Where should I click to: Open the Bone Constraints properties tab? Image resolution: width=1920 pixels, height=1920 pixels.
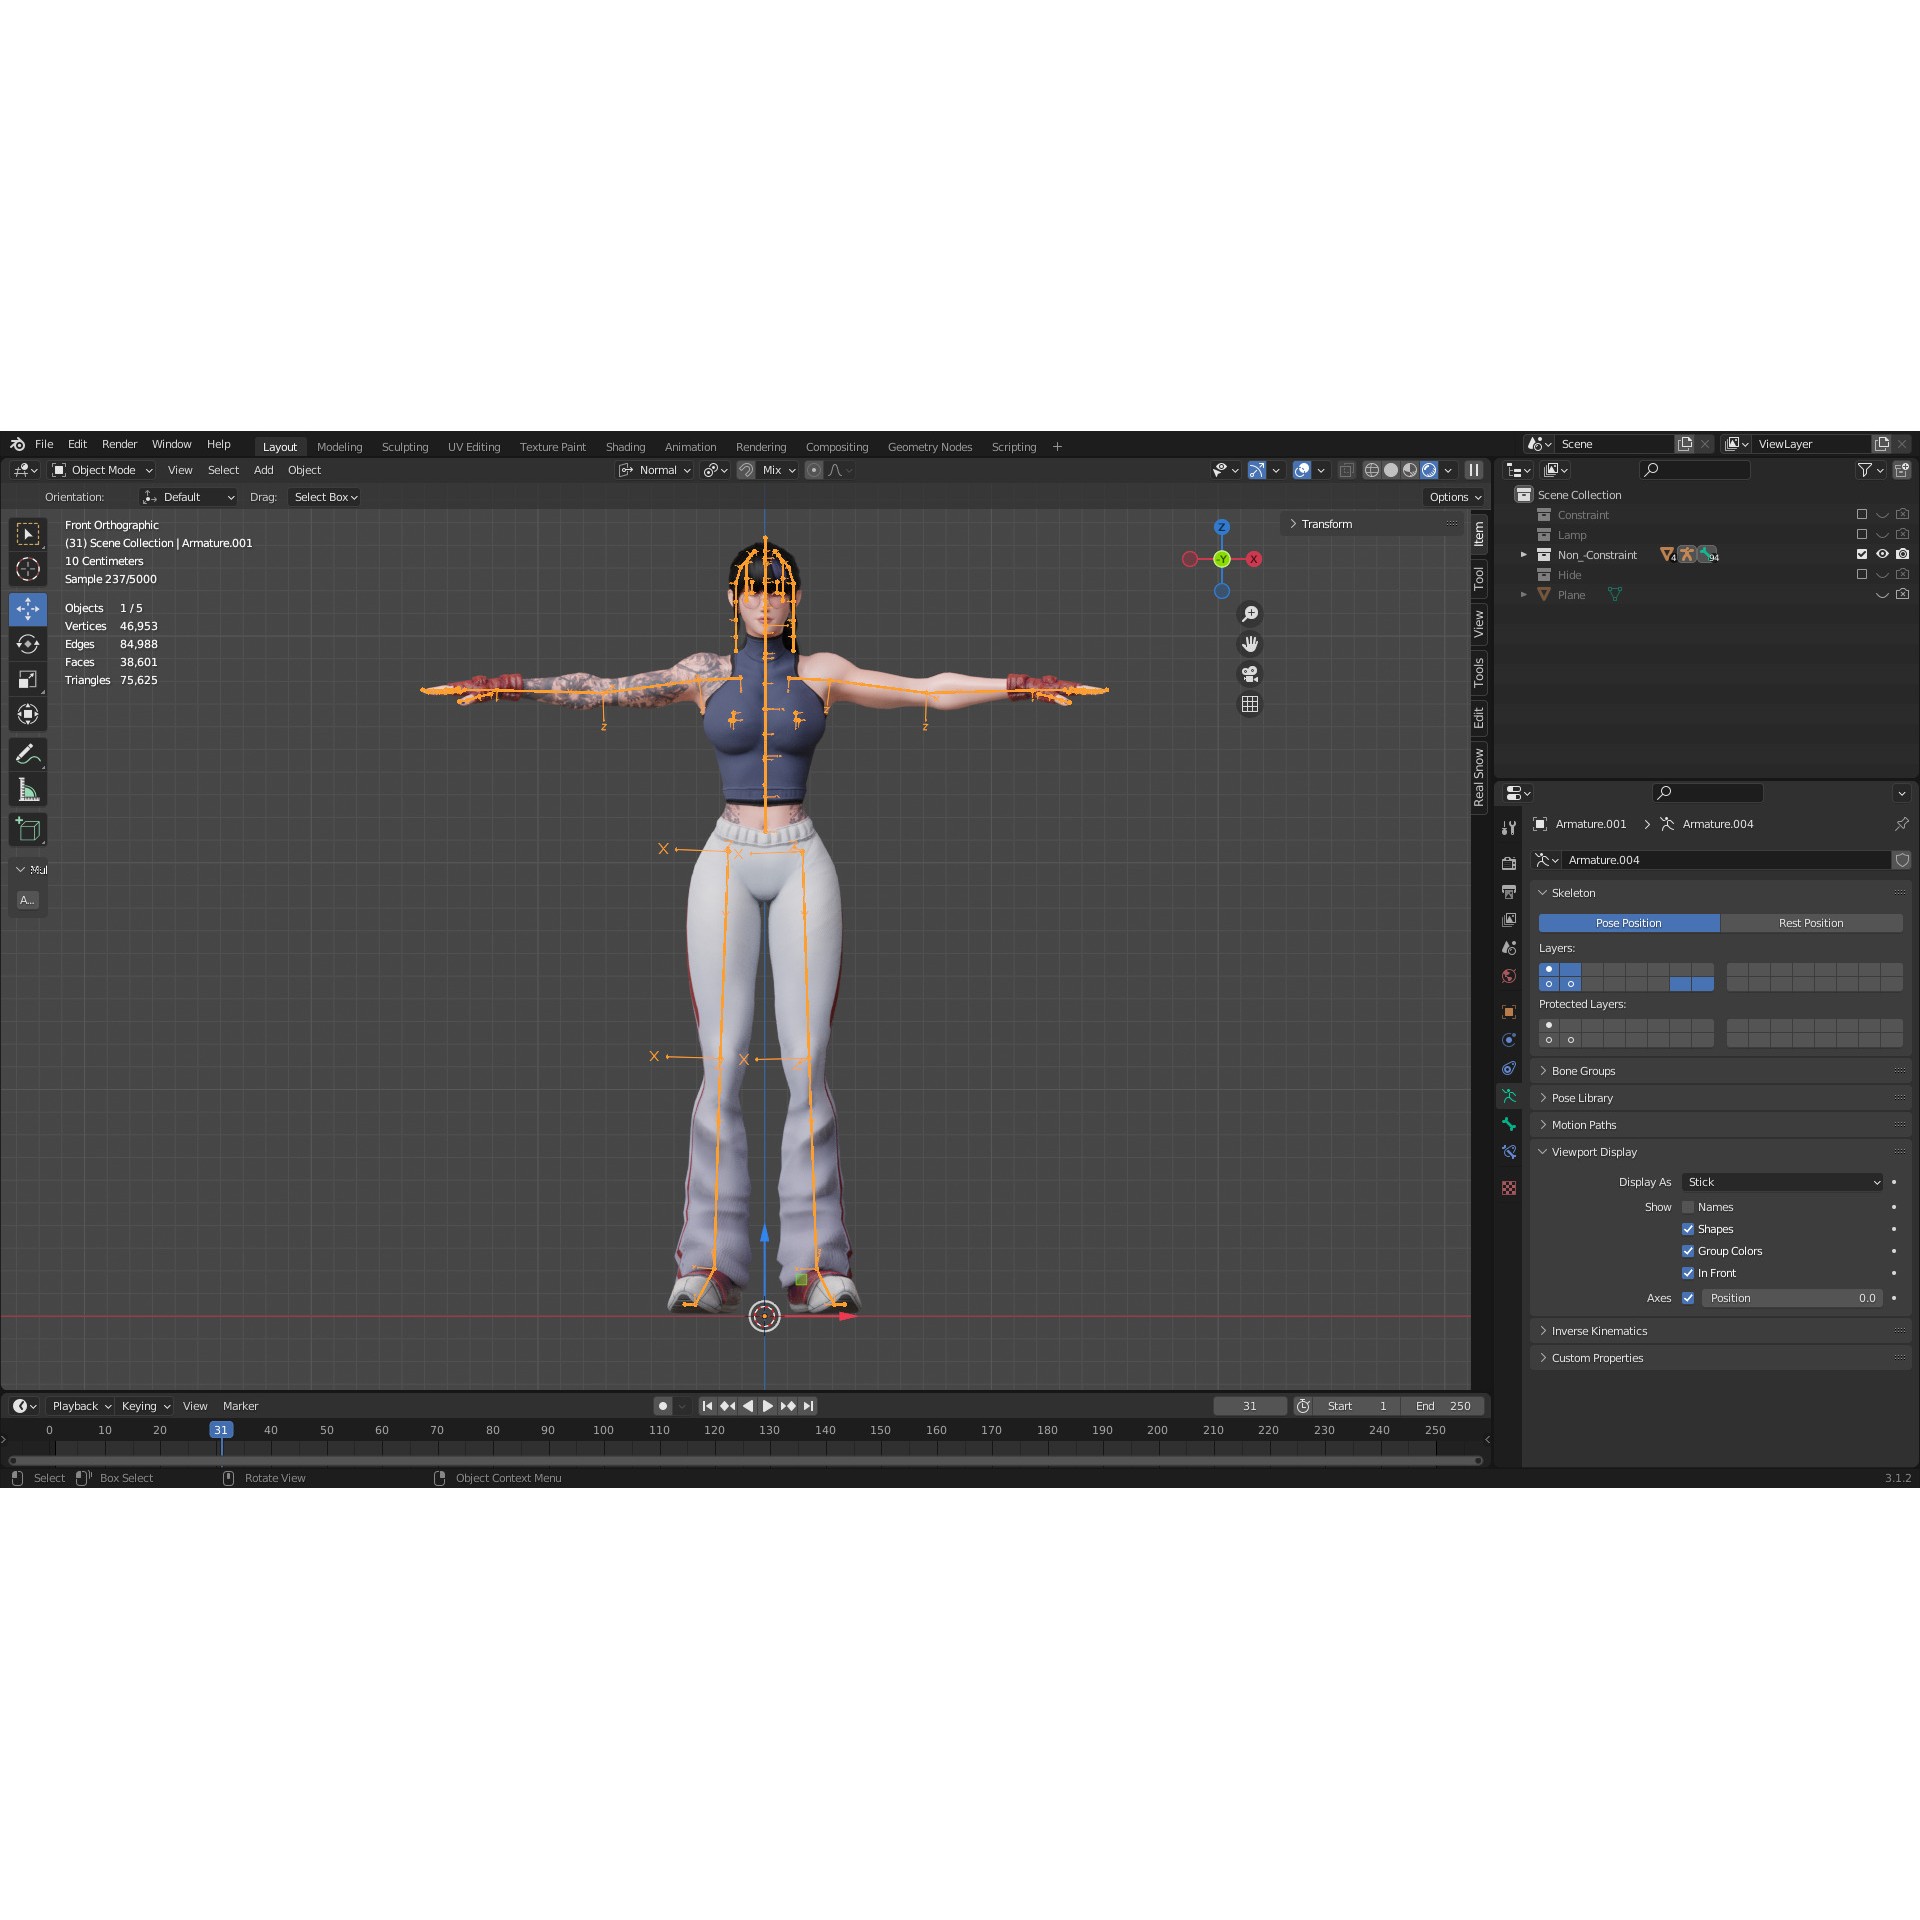tap(1509, 1152)
